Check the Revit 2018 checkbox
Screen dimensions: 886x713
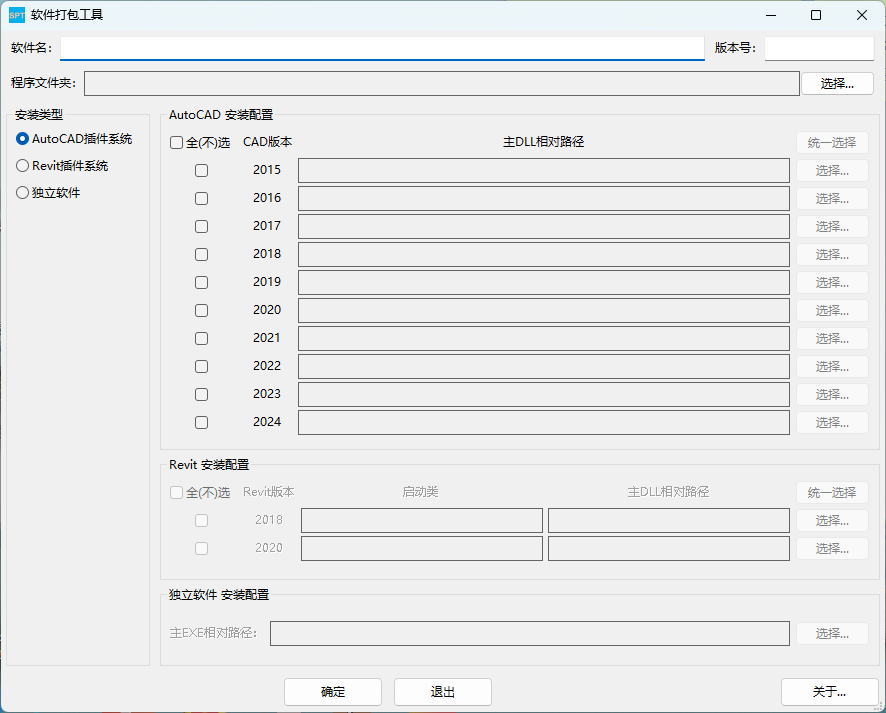201,520
